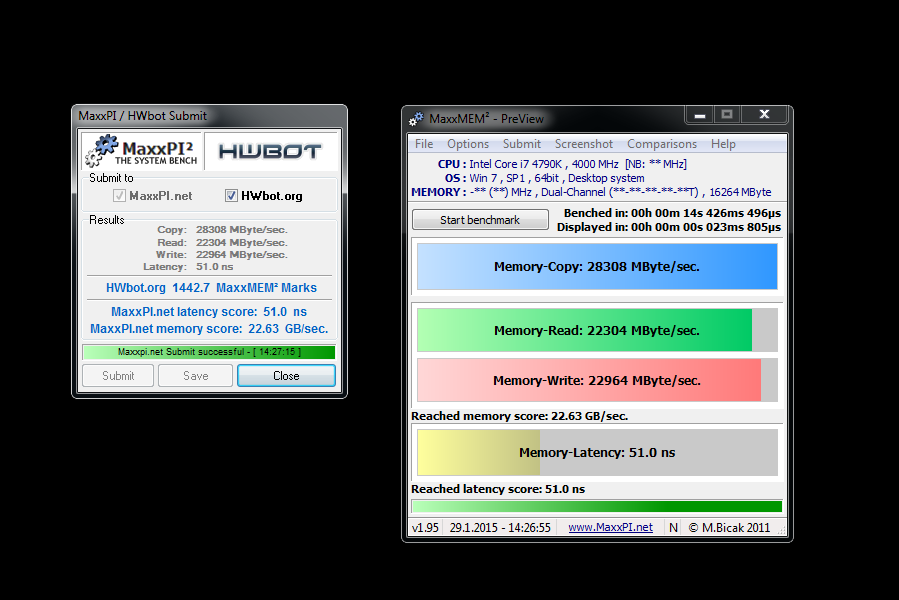Click the MEMORY Dual-Channel 16264 MByte line
The height and width of the screenshot is (600, 899).
click(x=591, y=192)
